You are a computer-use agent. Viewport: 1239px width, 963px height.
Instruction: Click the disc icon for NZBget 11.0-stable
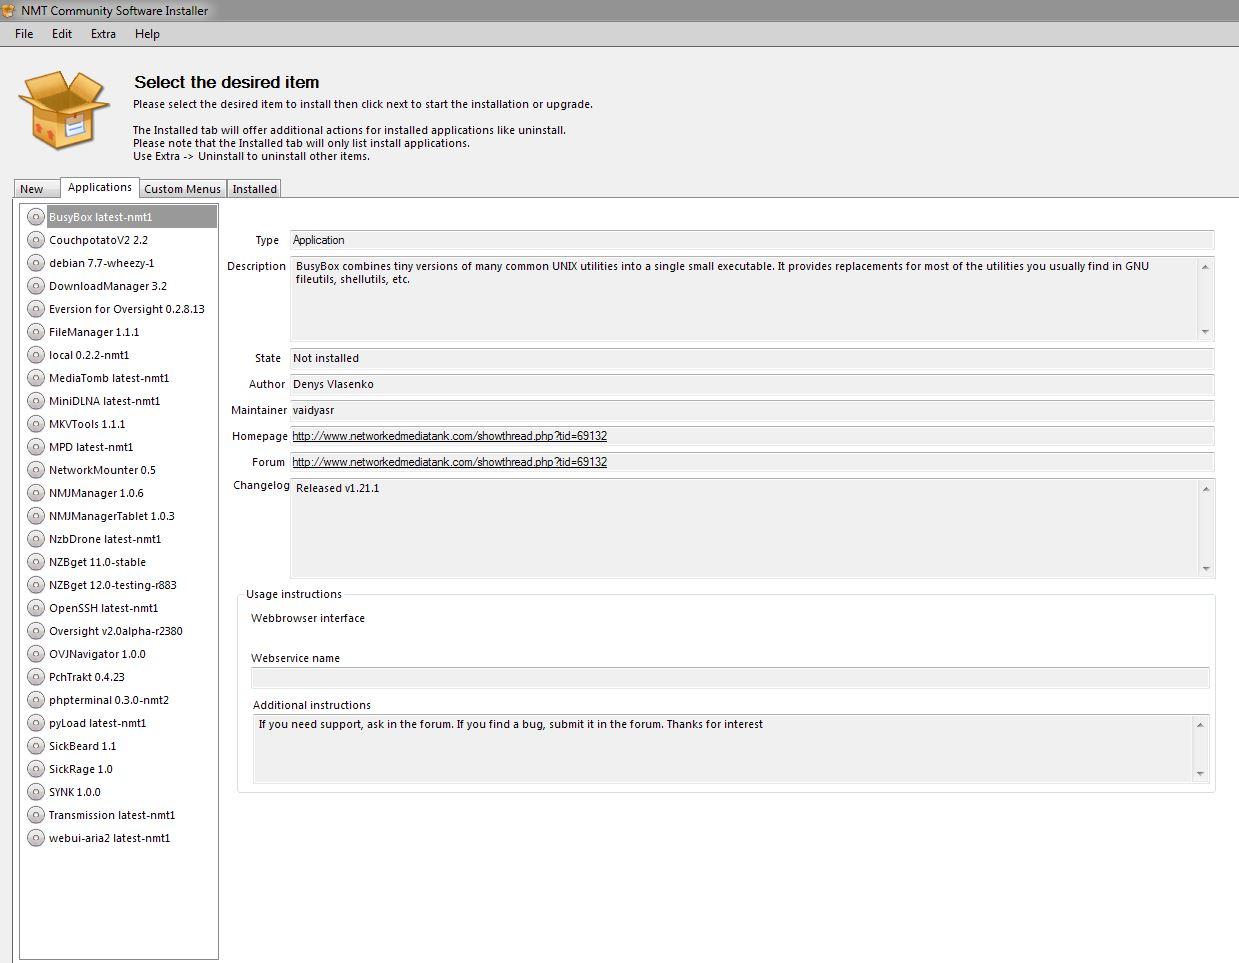pos(36,562)
